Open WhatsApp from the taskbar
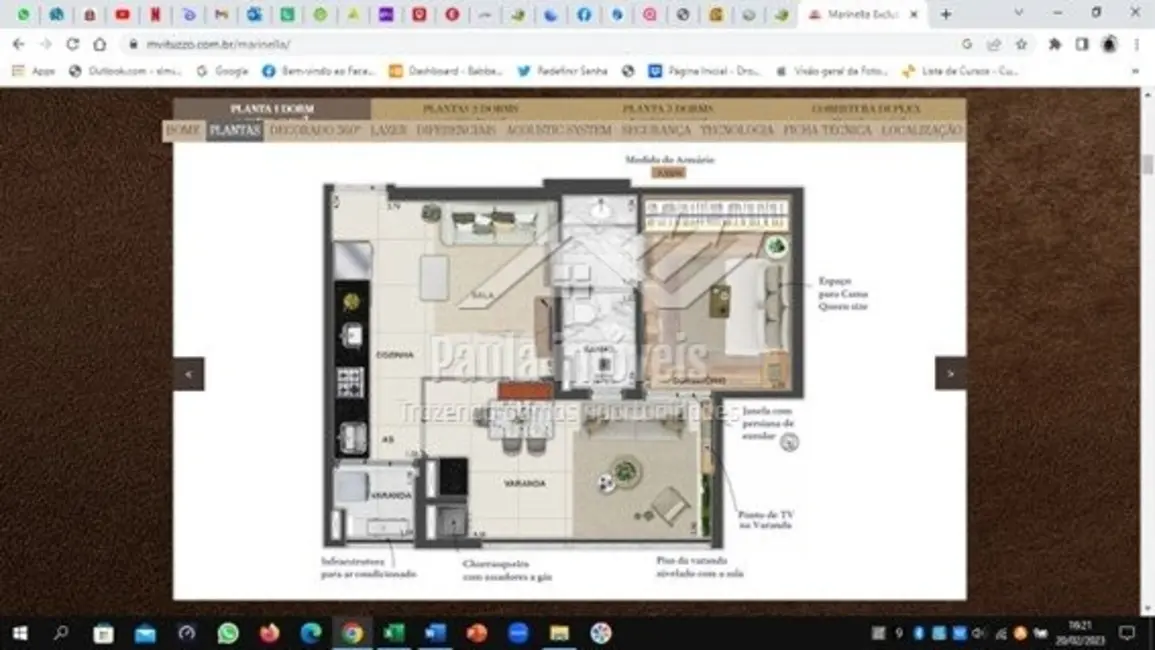The height and width of the screenshot is (650, 1155). pyautogui.click(x=228, y=633)
